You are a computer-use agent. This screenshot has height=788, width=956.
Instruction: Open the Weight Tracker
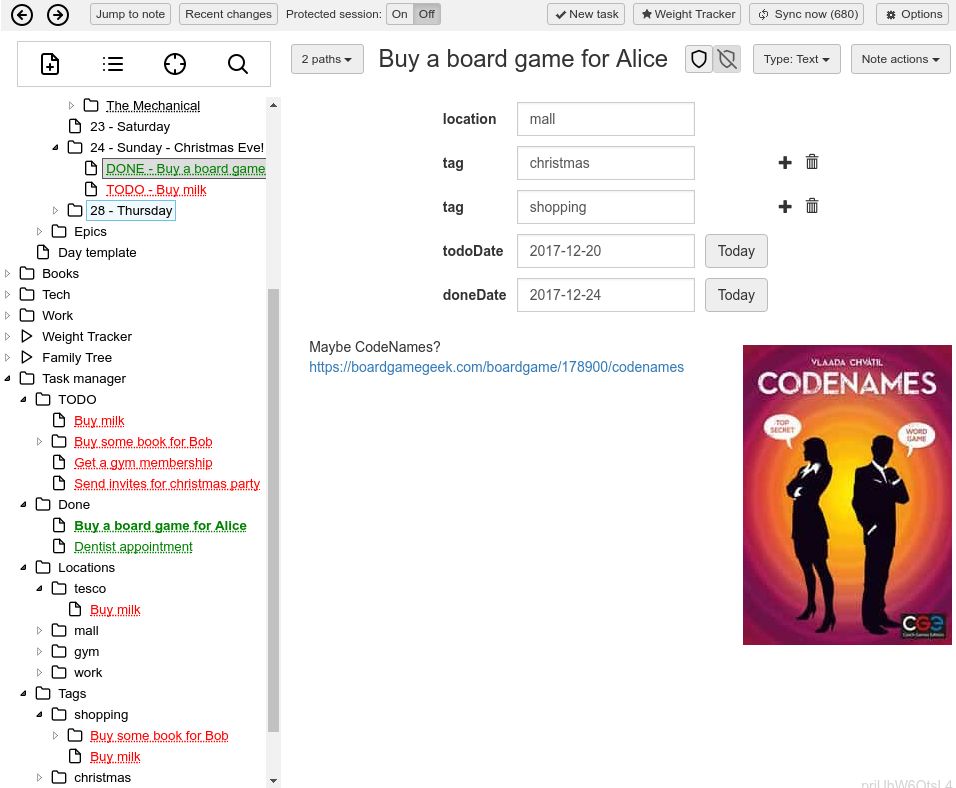(687, 14)
